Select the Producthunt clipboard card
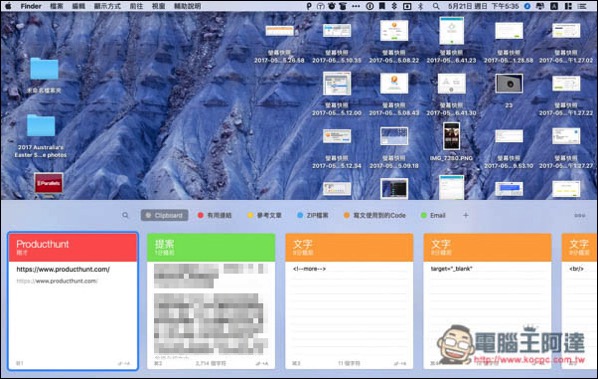 (x=73, y=301)
